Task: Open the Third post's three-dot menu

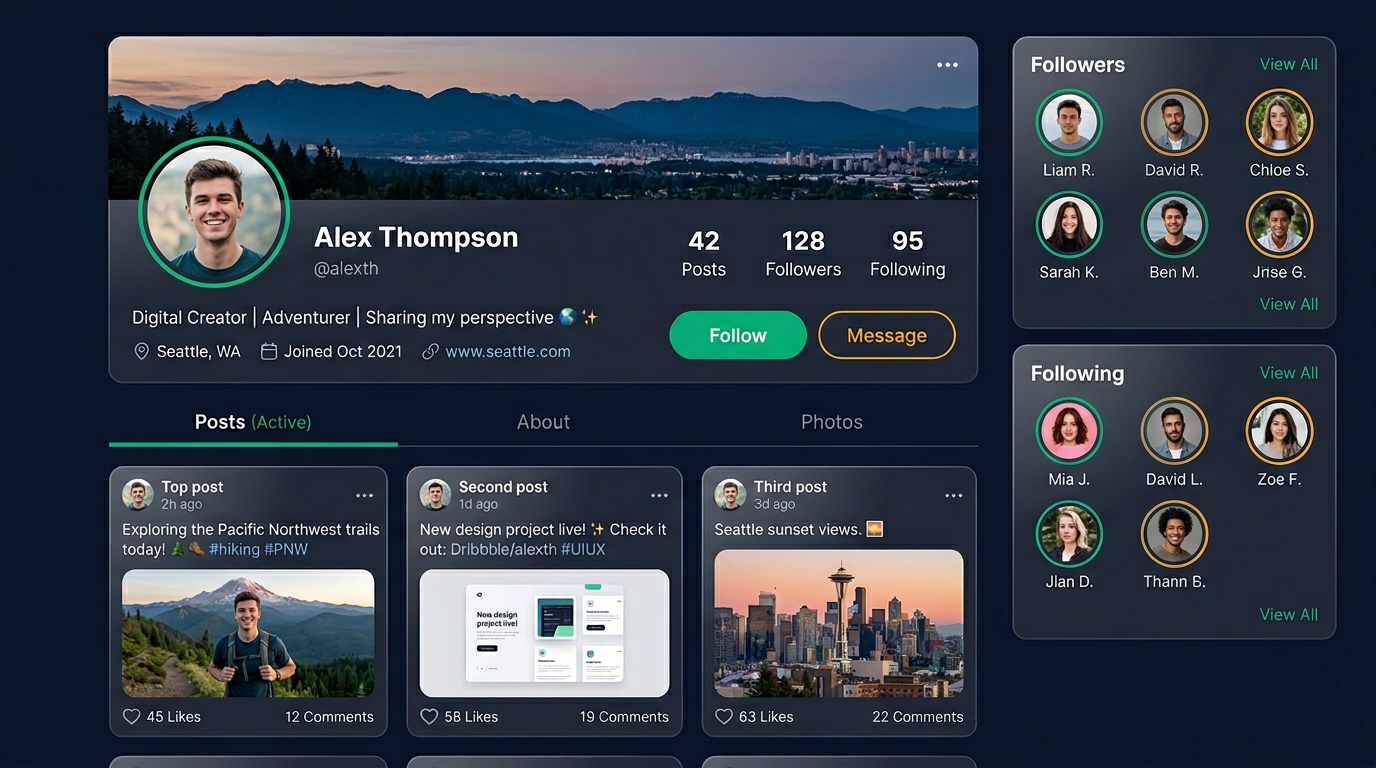Action: pos(953,495)
